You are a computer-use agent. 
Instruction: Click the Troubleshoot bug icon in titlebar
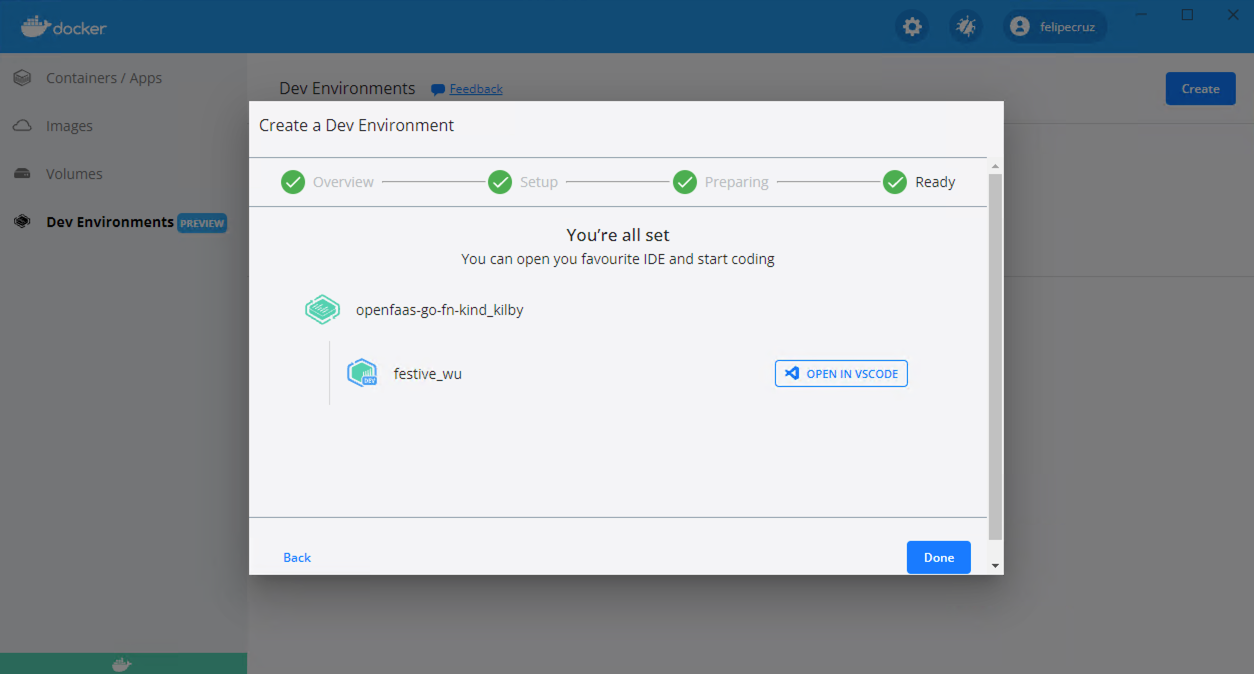[x=965, y=26]
